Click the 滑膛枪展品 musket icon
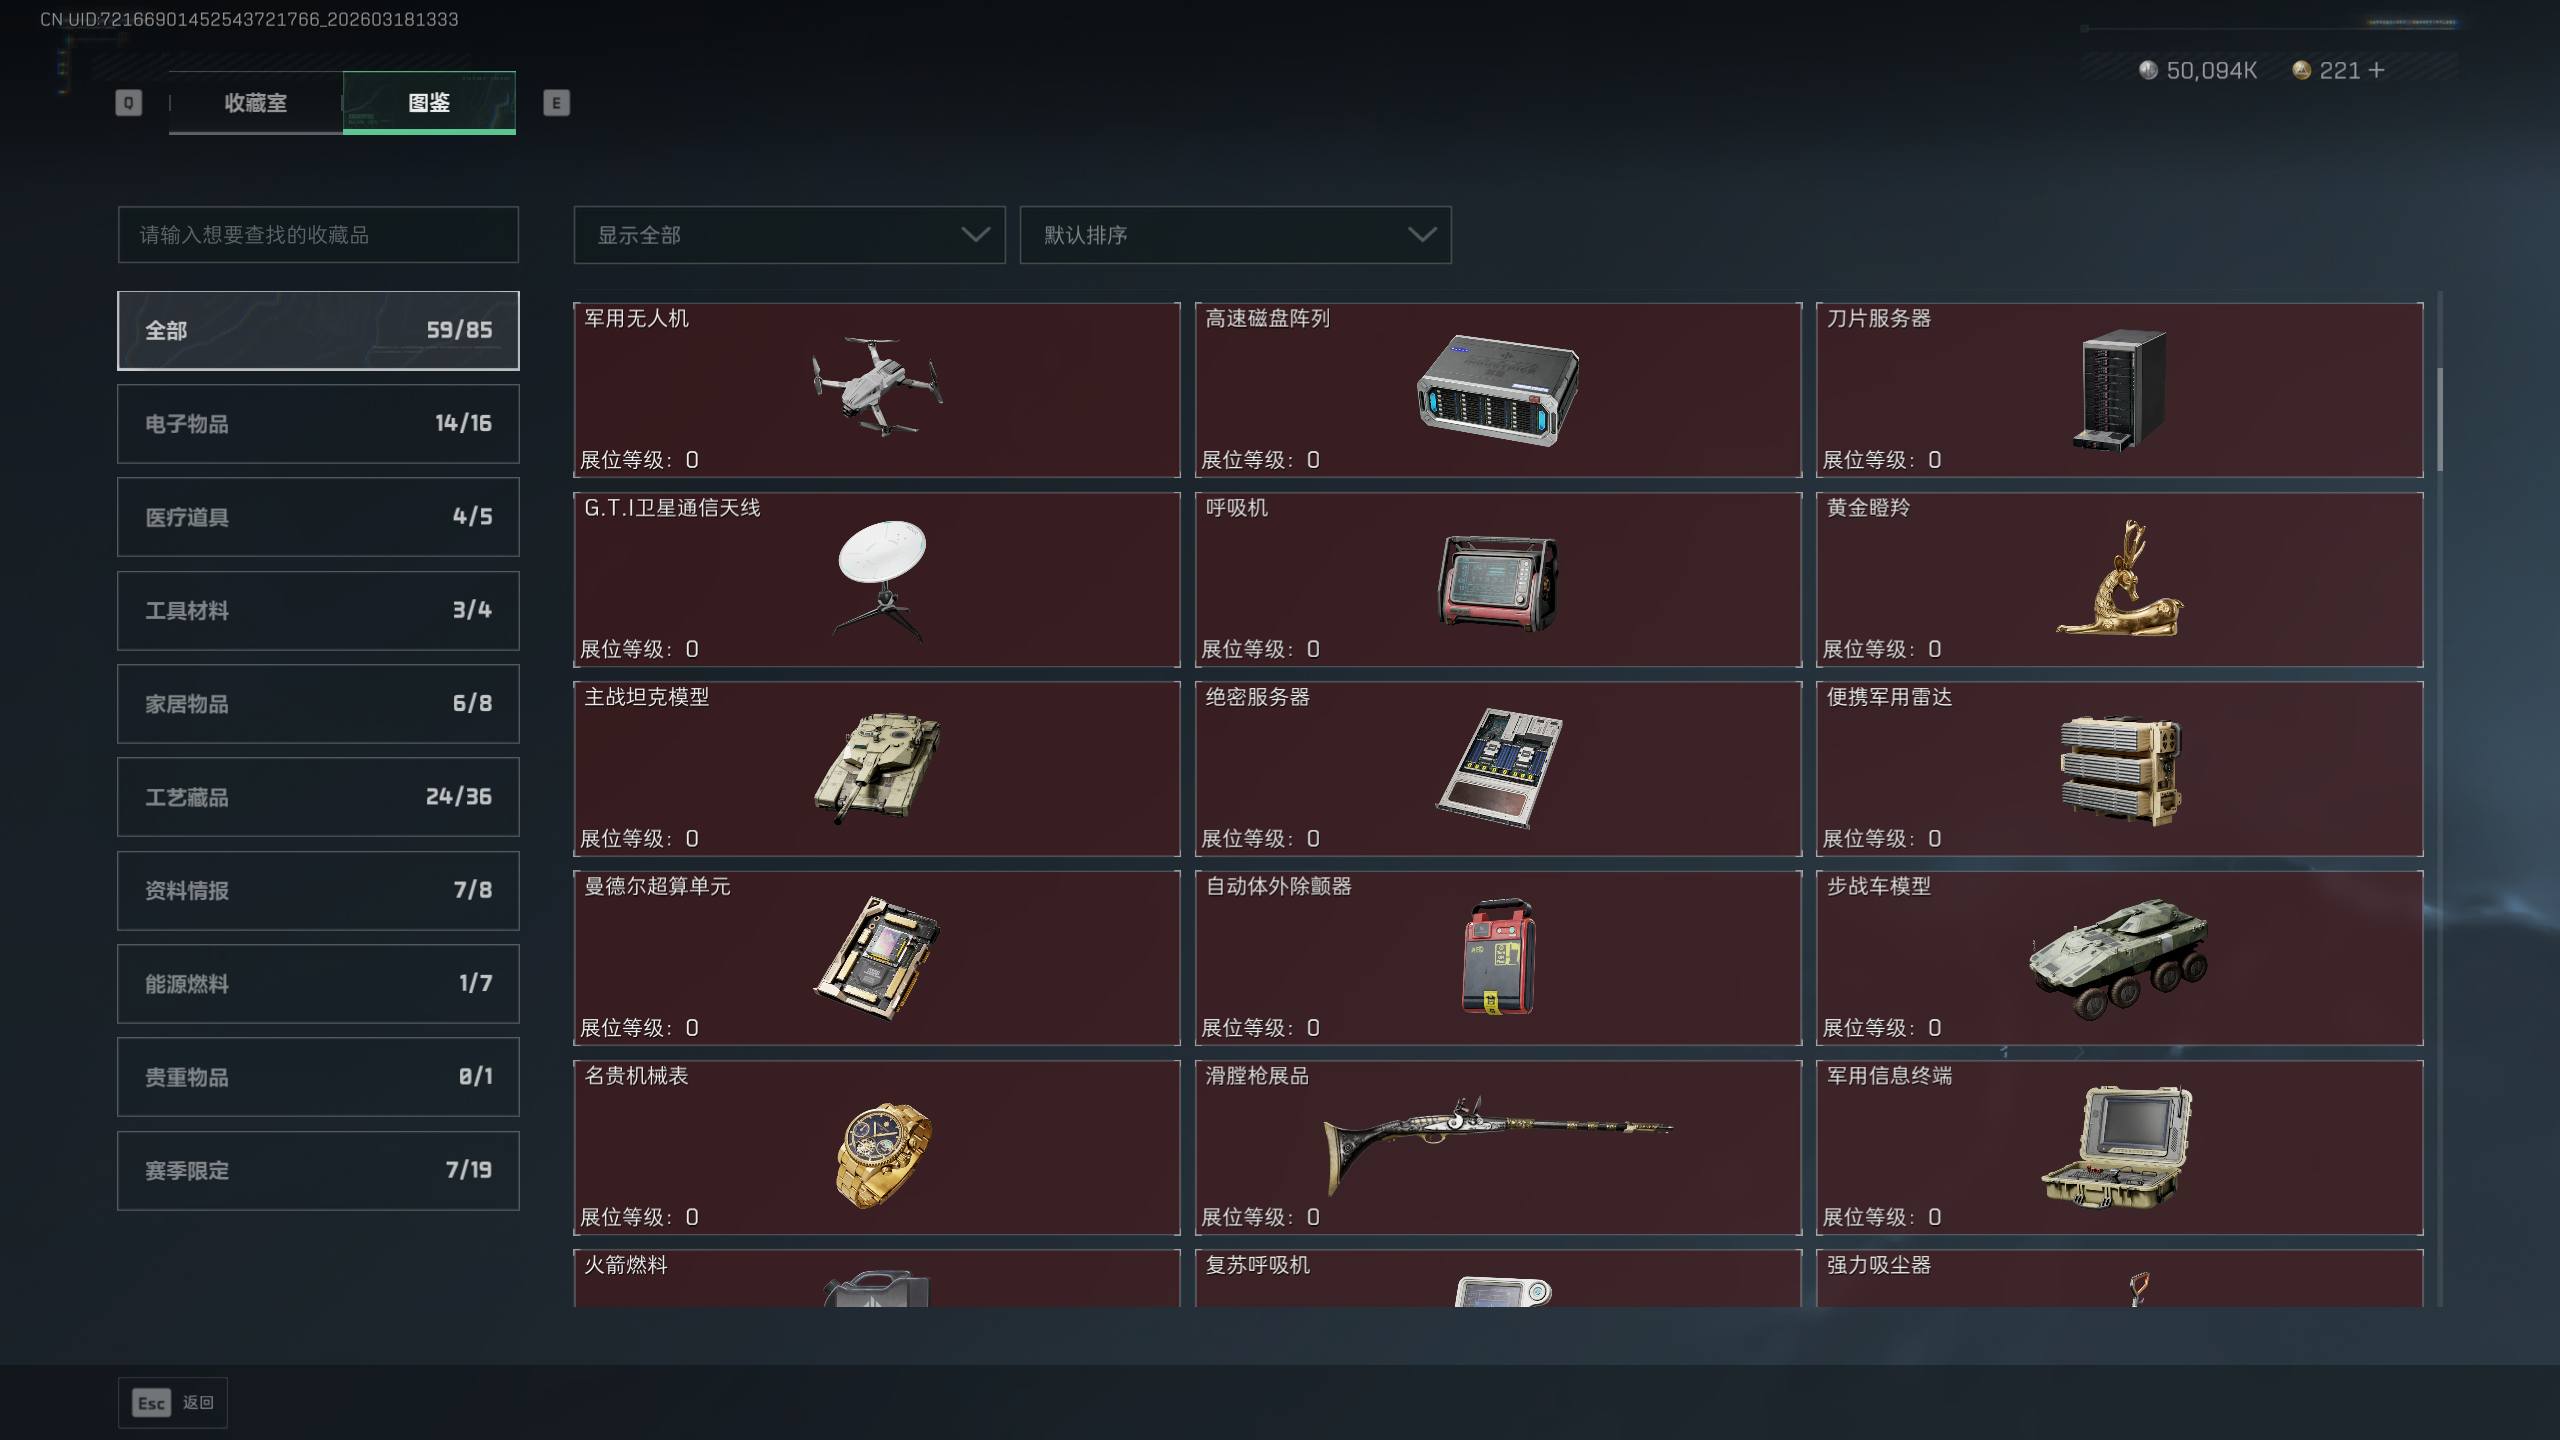The image size is (2560, 1440). click(1497, 1144)
